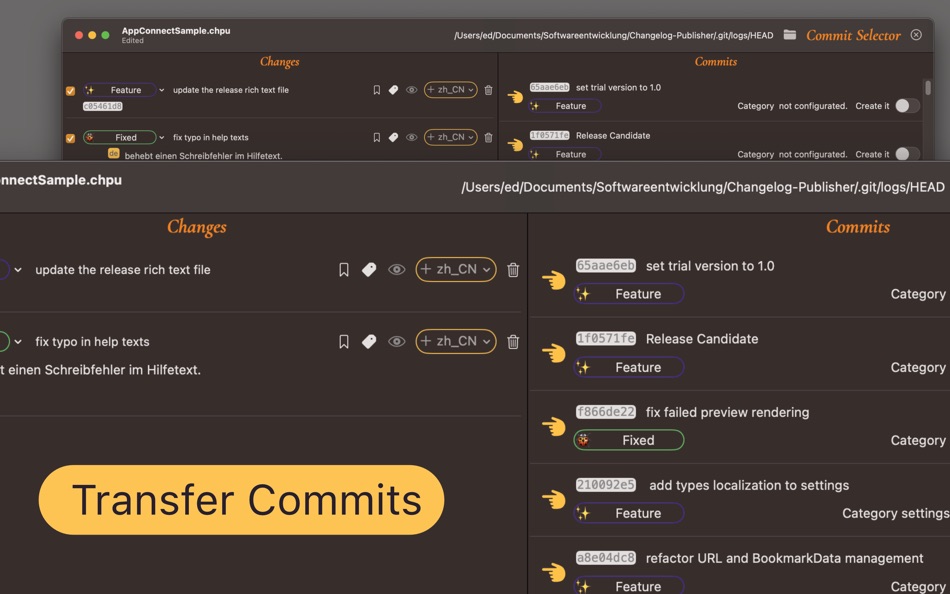Delete the fix typo change via trash icon
The image size is (950, 594).
point(514,341)
